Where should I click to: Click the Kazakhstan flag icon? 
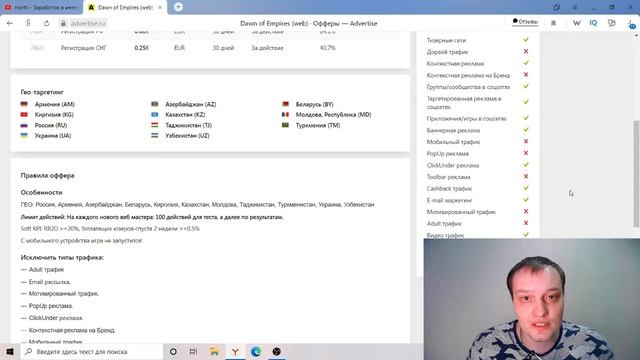pos(155,115)
